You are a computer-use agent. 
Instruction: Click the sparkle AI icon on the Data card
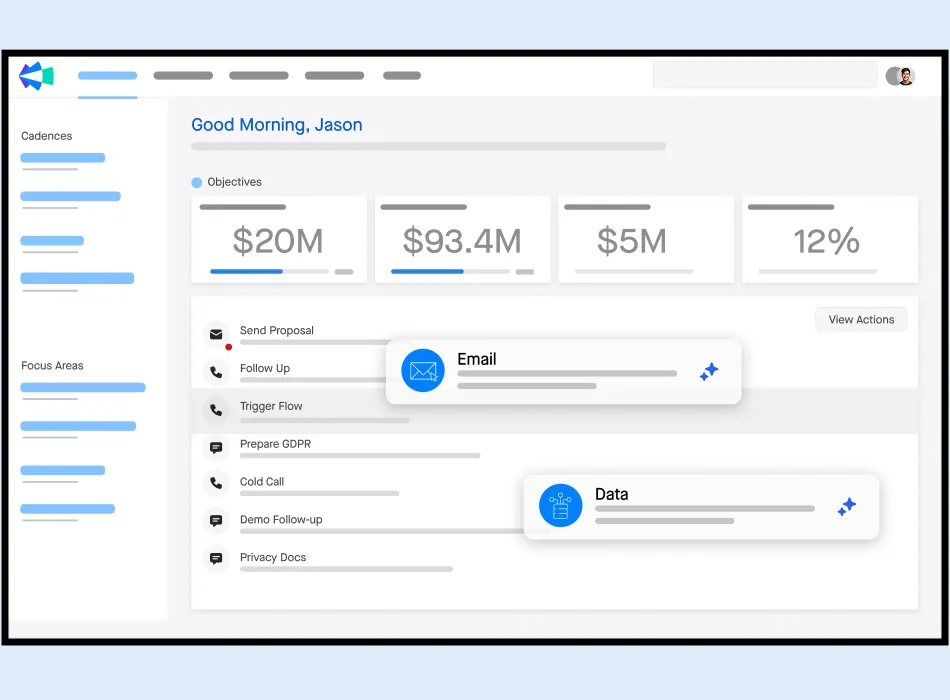coord(846,506)
